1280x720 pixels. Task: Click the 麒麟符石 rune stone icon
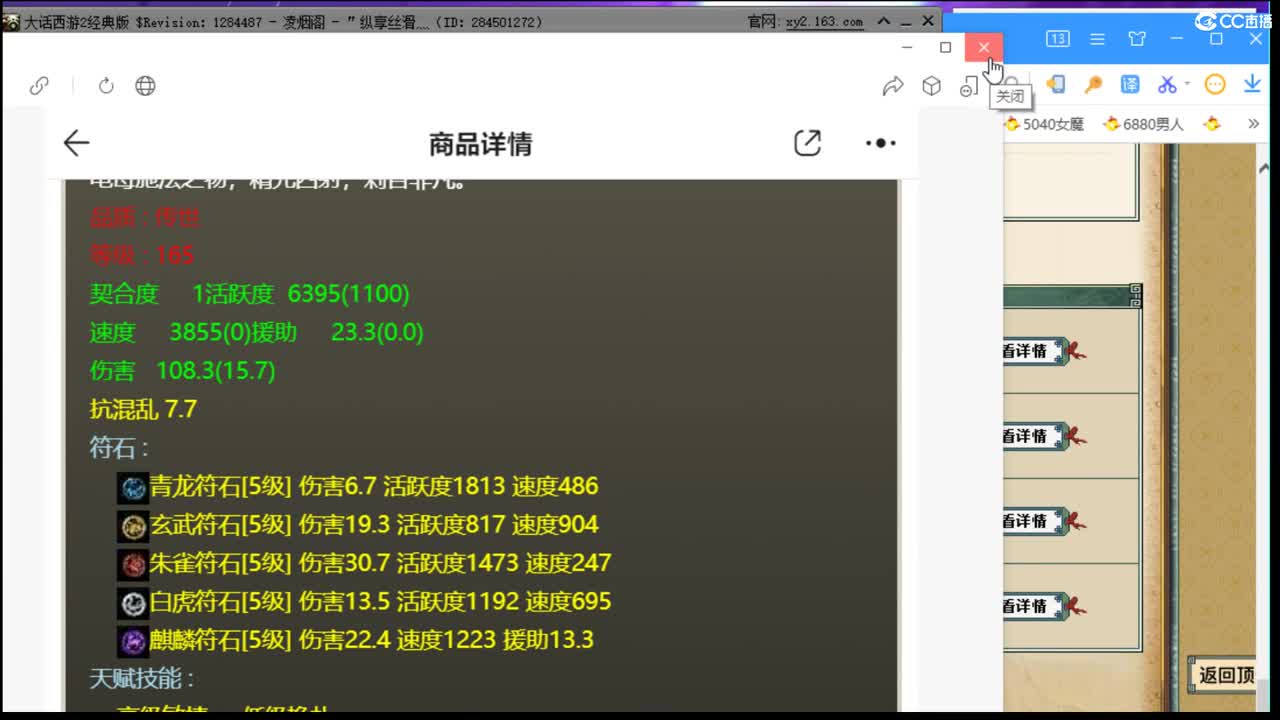pos(133,640)
